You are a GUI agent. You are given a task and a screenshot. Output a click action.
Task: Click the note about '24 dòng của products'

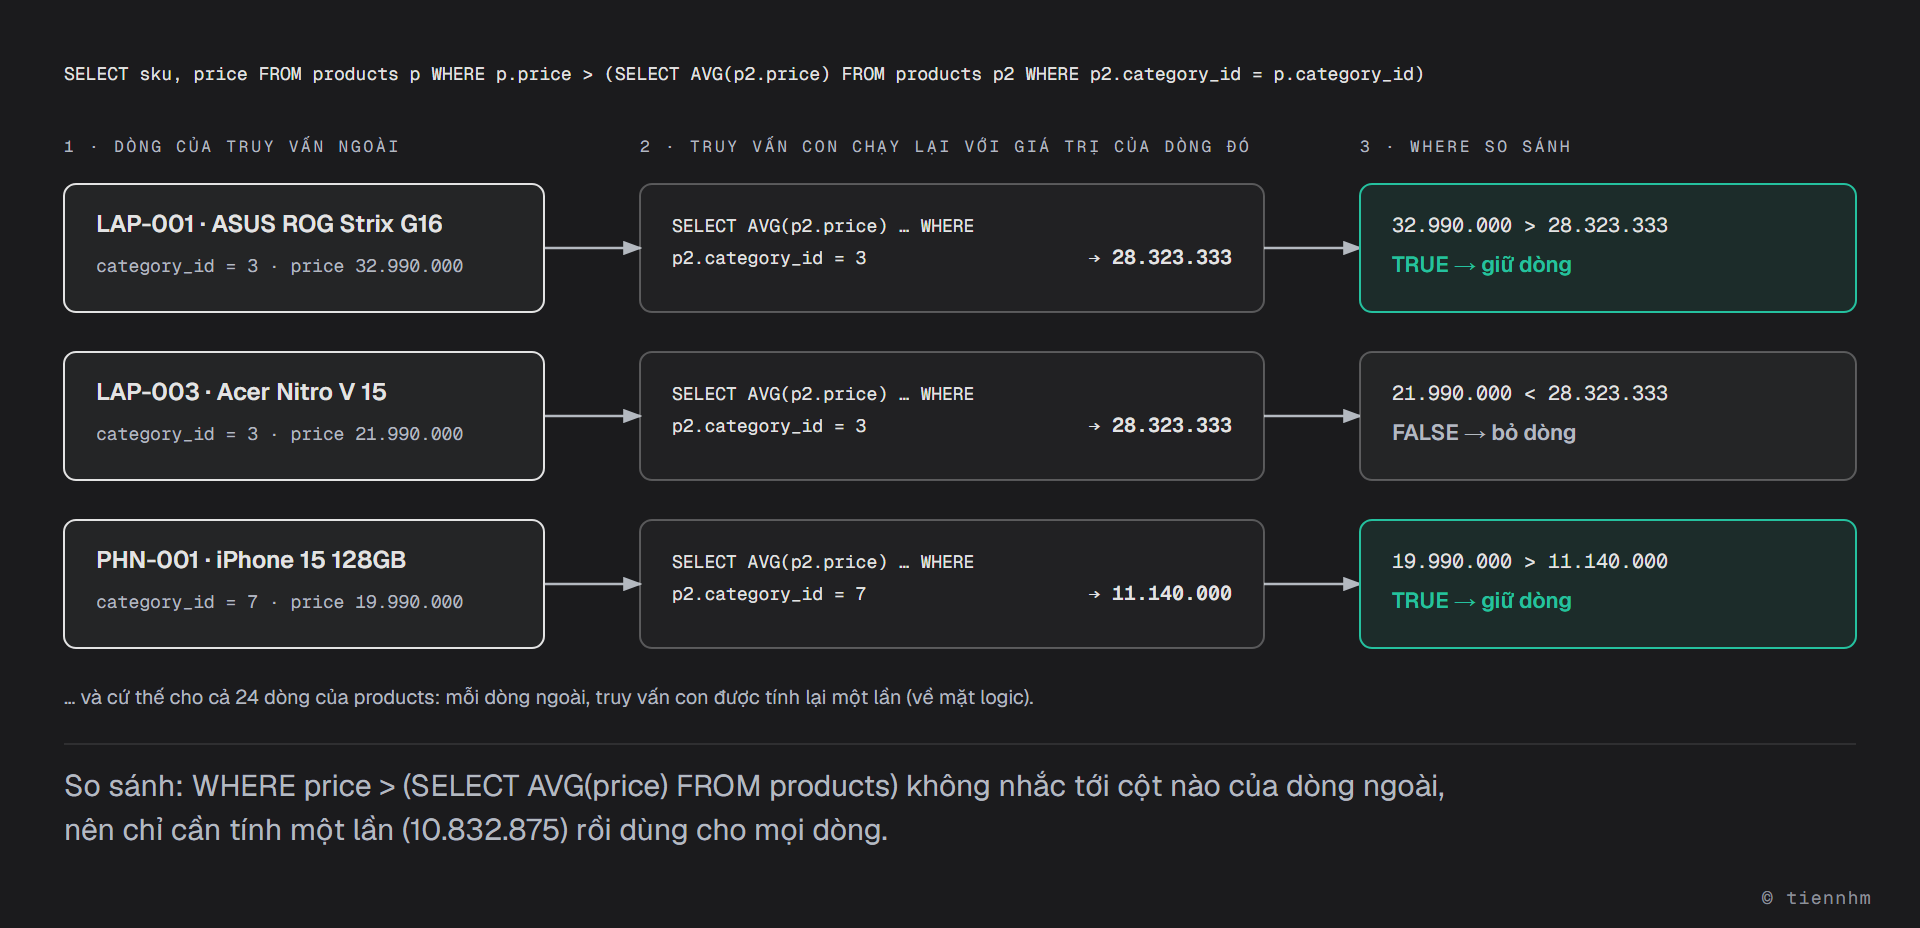[x=549, y=697]
